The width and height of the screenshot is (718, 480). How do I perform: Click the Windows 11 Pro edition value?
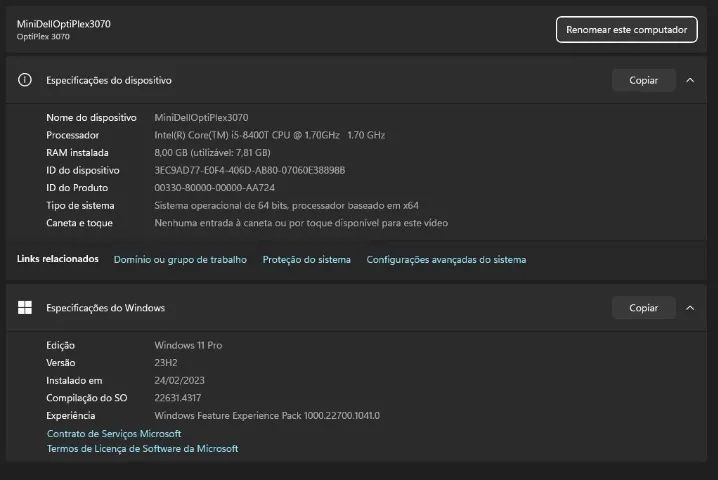[x=188, y=345]
